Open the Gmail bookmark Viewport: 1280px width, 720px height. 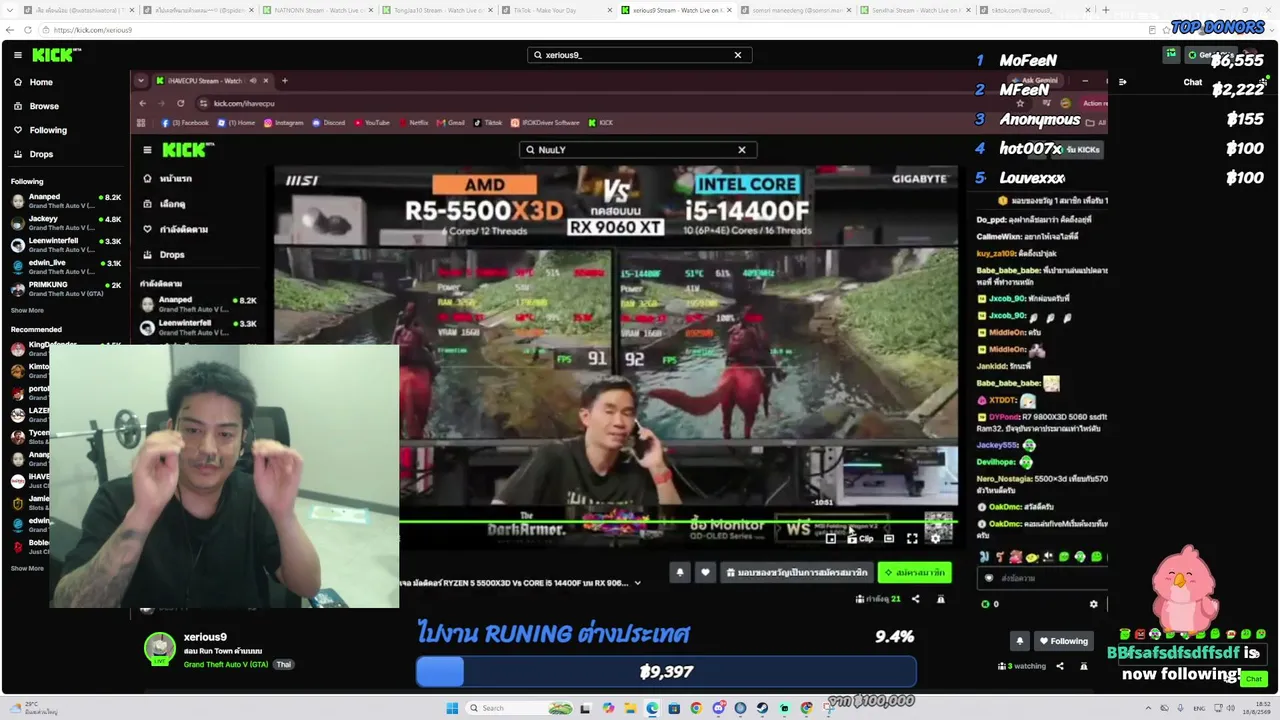[451, 123]
